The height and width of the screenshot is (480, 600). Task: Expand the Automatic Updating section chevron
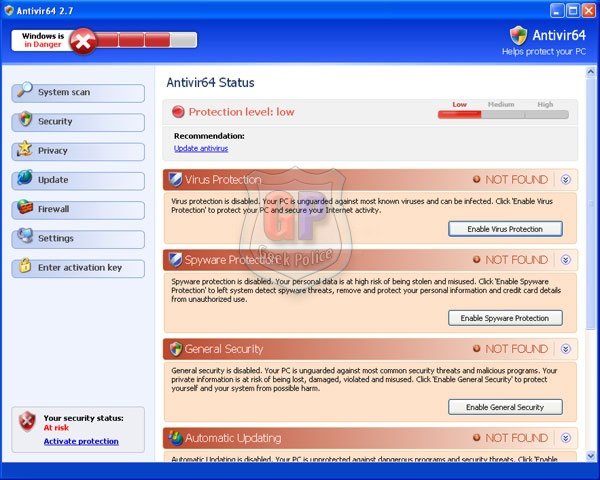566,438
